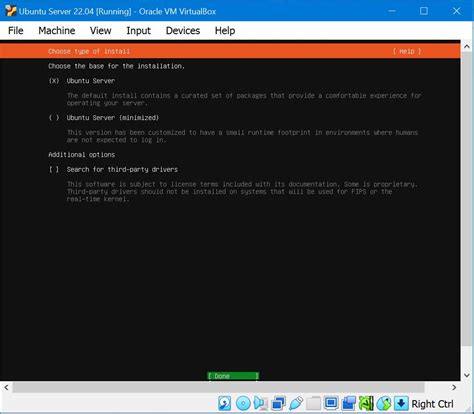Viewport: 474px width, 414px height.
Task: Open the File menu
Action: (15, 31)
